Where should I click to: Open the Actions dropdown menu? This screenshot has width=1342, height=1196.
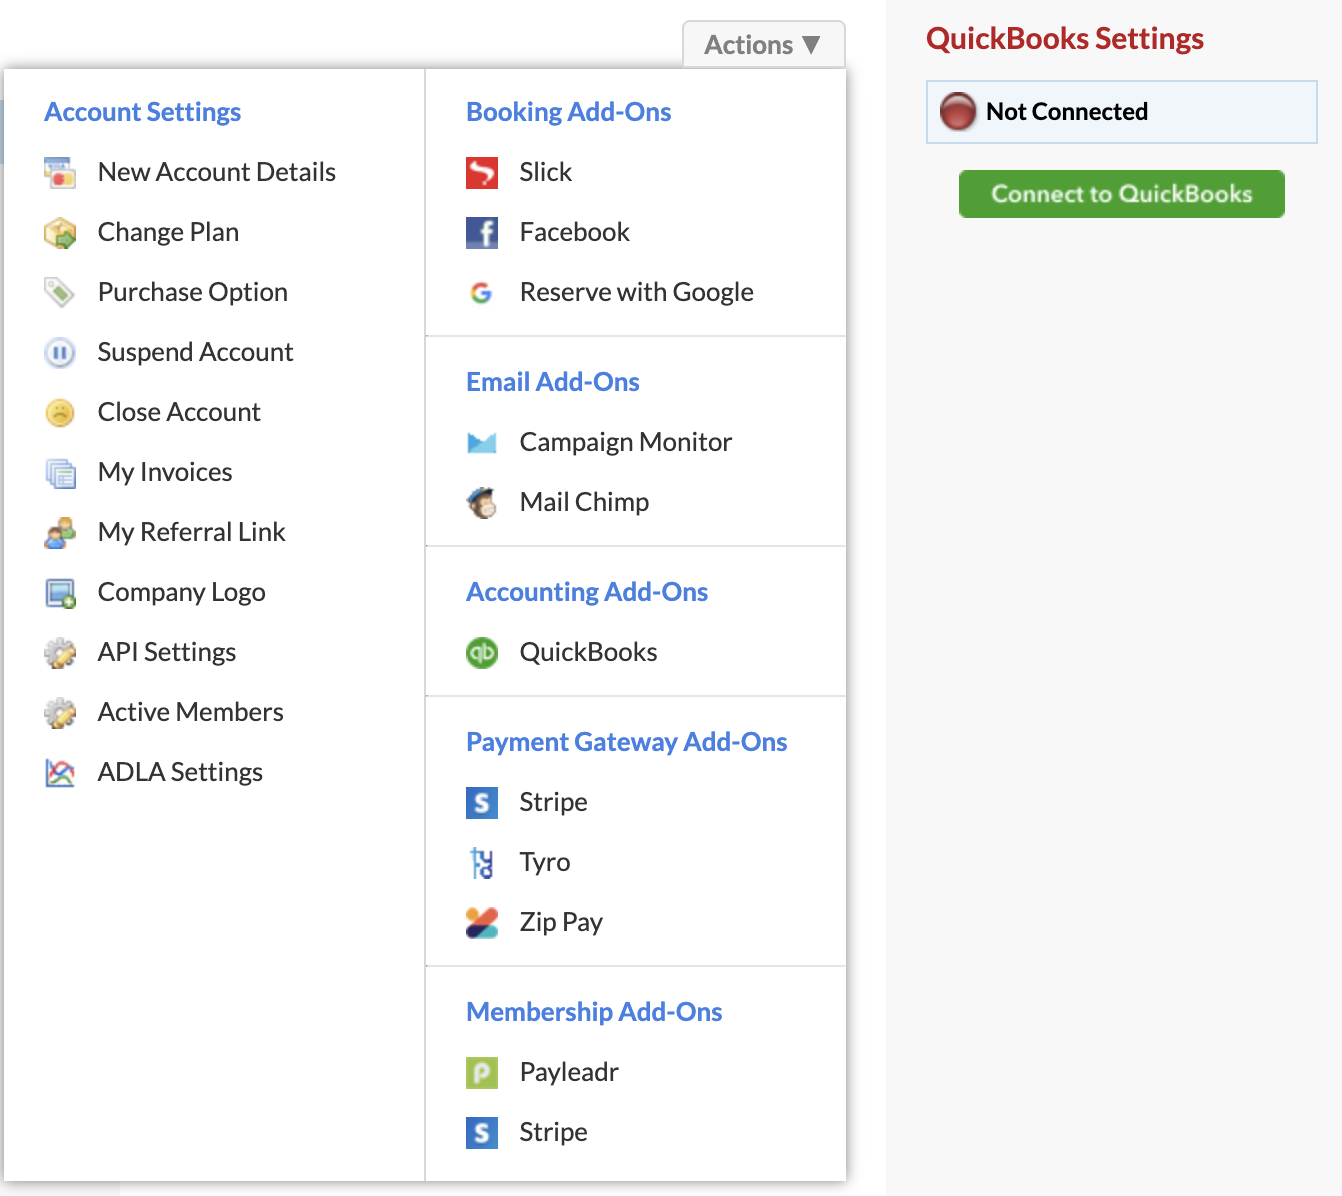click(x=763, y=45)
